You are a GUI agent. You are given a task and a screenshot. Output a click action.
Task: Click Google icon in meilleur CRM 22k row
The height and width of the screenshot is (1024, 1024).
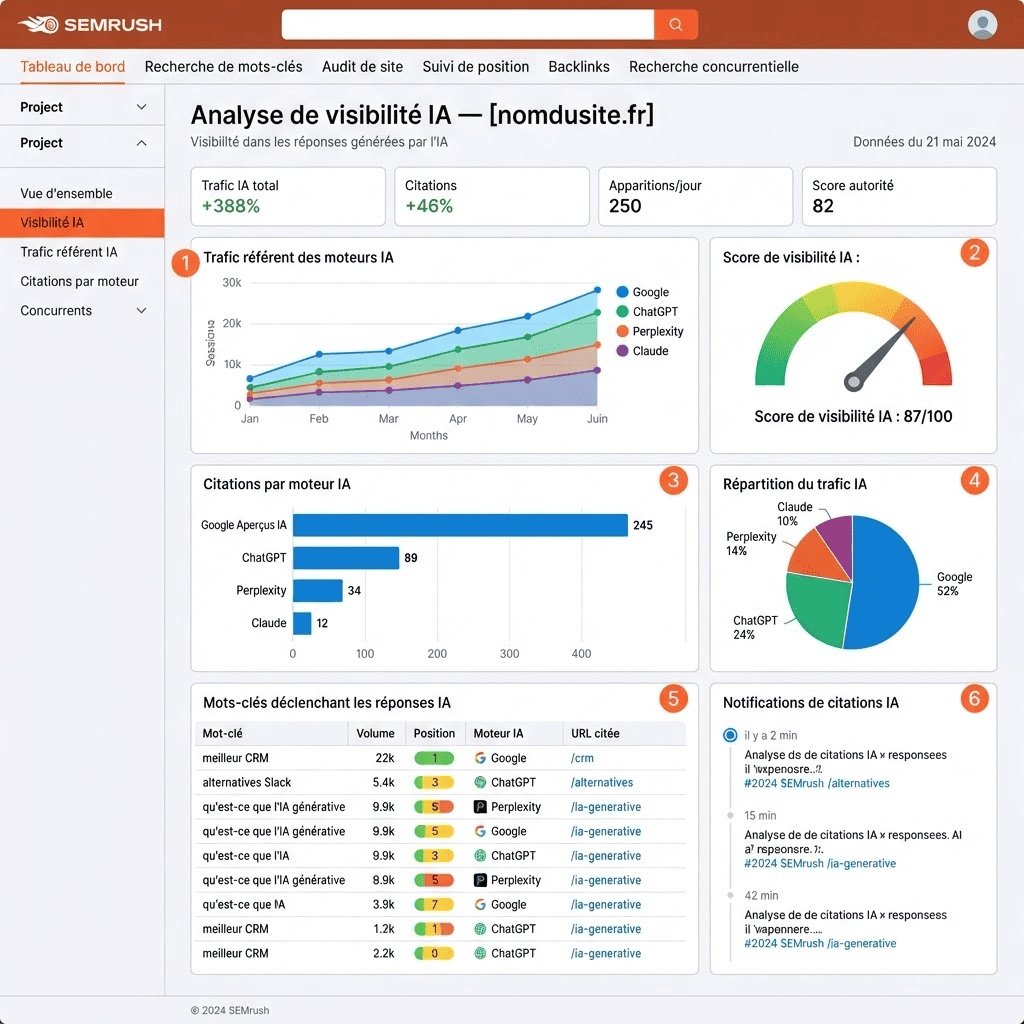point(480,758)
